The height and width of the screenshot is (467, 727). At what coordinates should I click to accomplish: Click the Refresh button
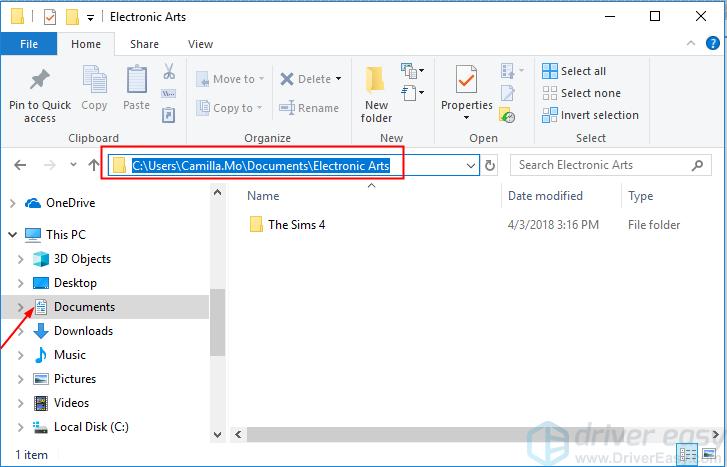490,166
